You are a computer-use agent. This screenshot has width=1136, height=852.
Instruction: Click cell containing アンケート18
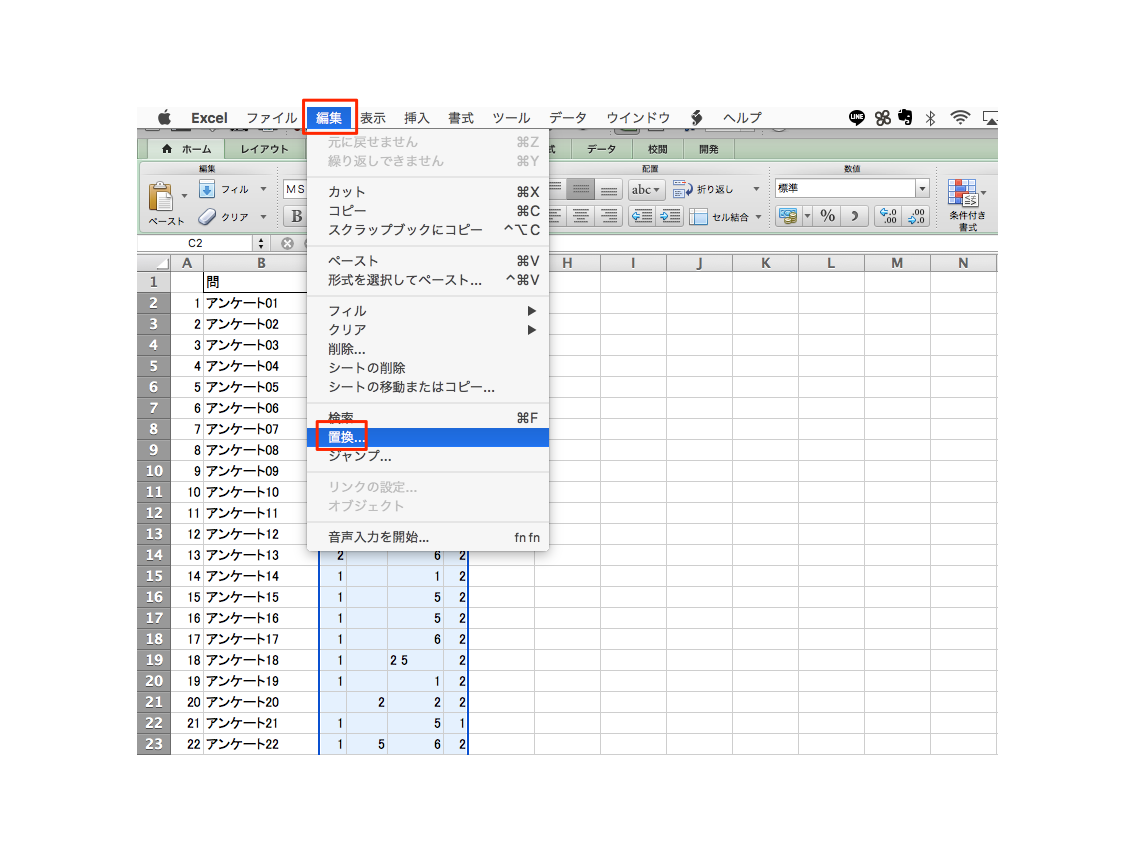(x=261, y=660)
